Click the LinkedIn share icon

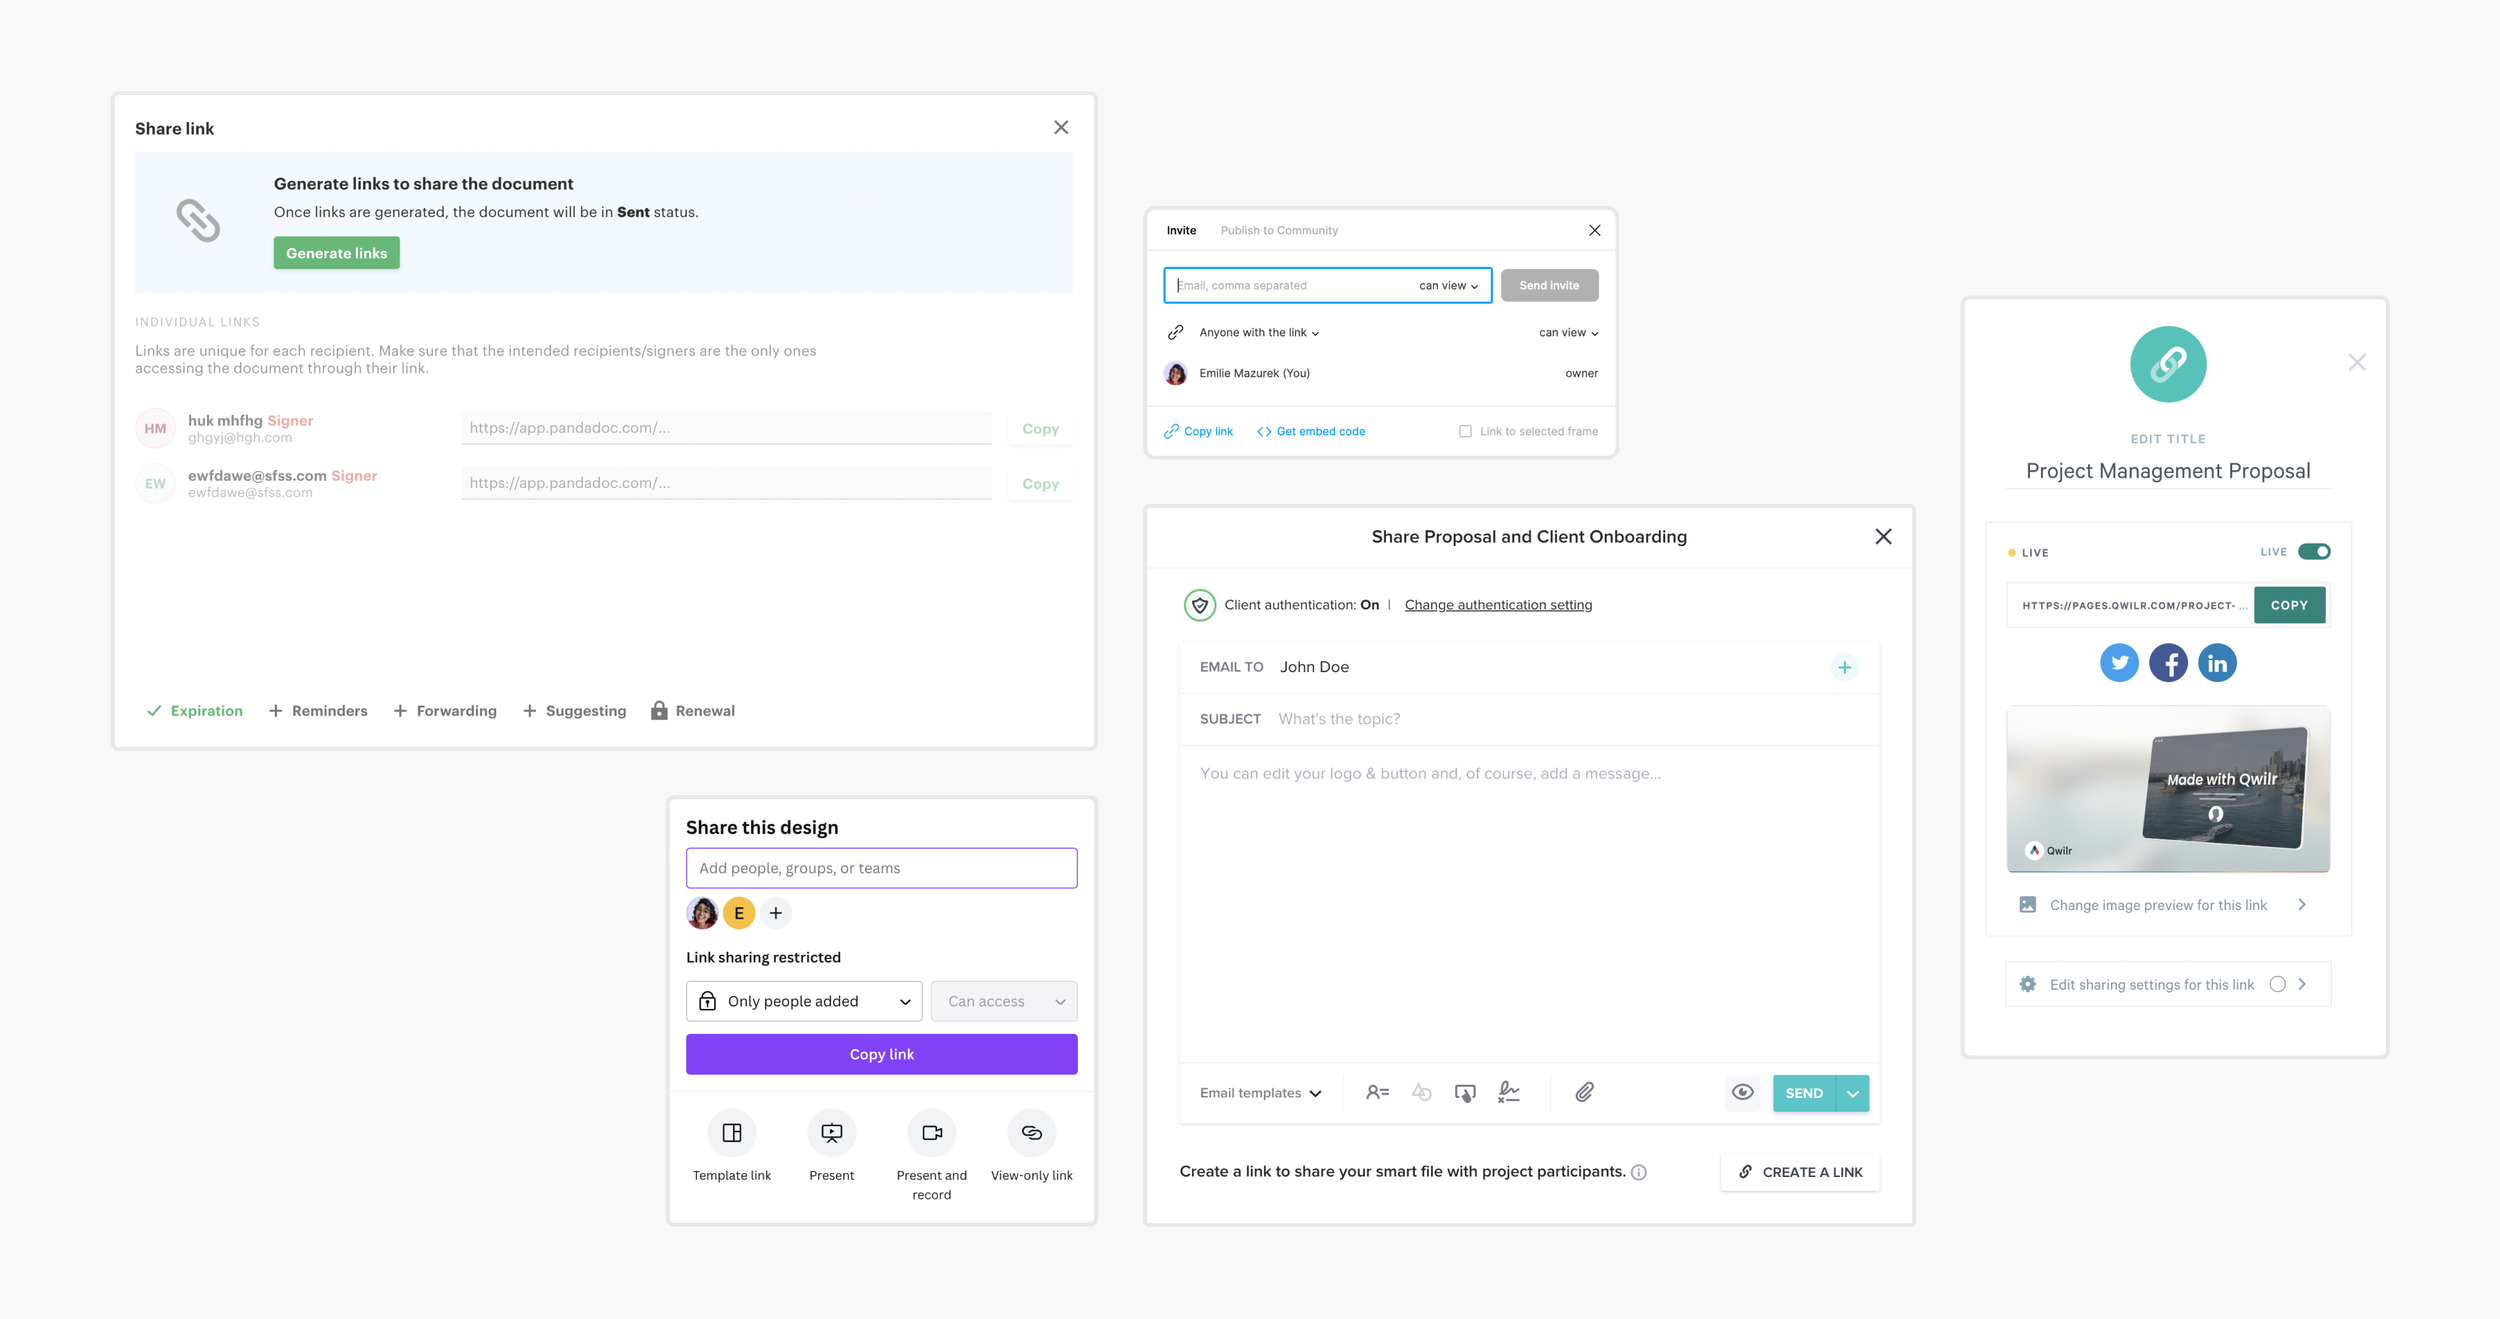(x=2217, y=663)
